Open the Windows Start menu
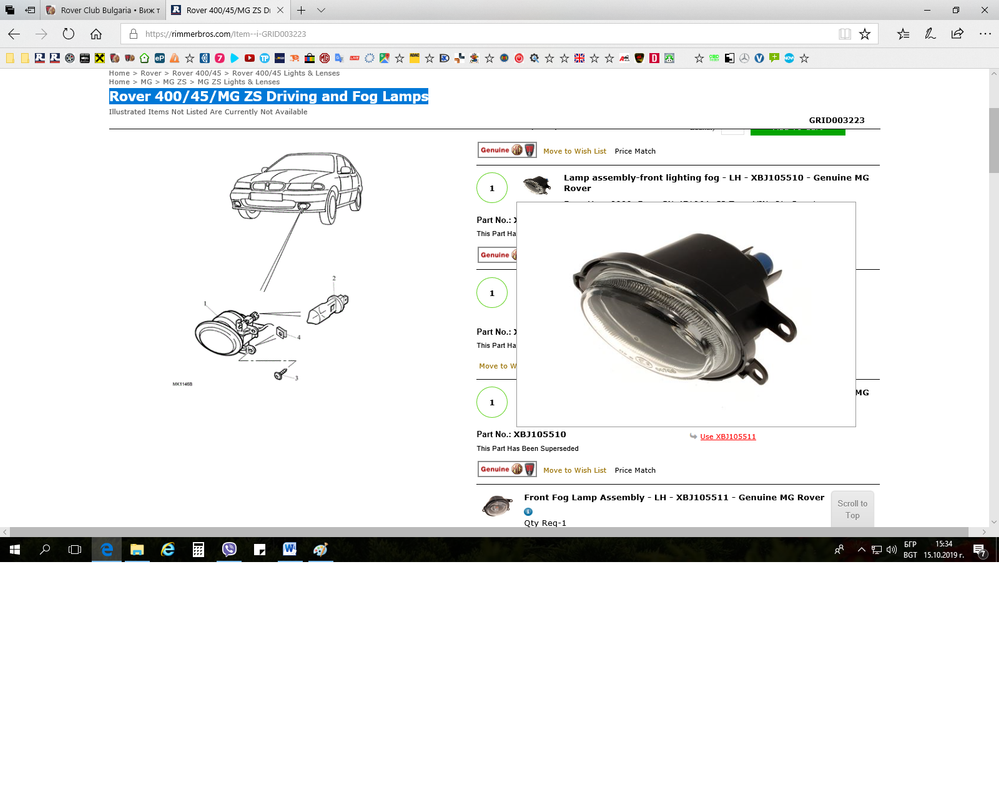999x800 pixels. tap(15, 549)
